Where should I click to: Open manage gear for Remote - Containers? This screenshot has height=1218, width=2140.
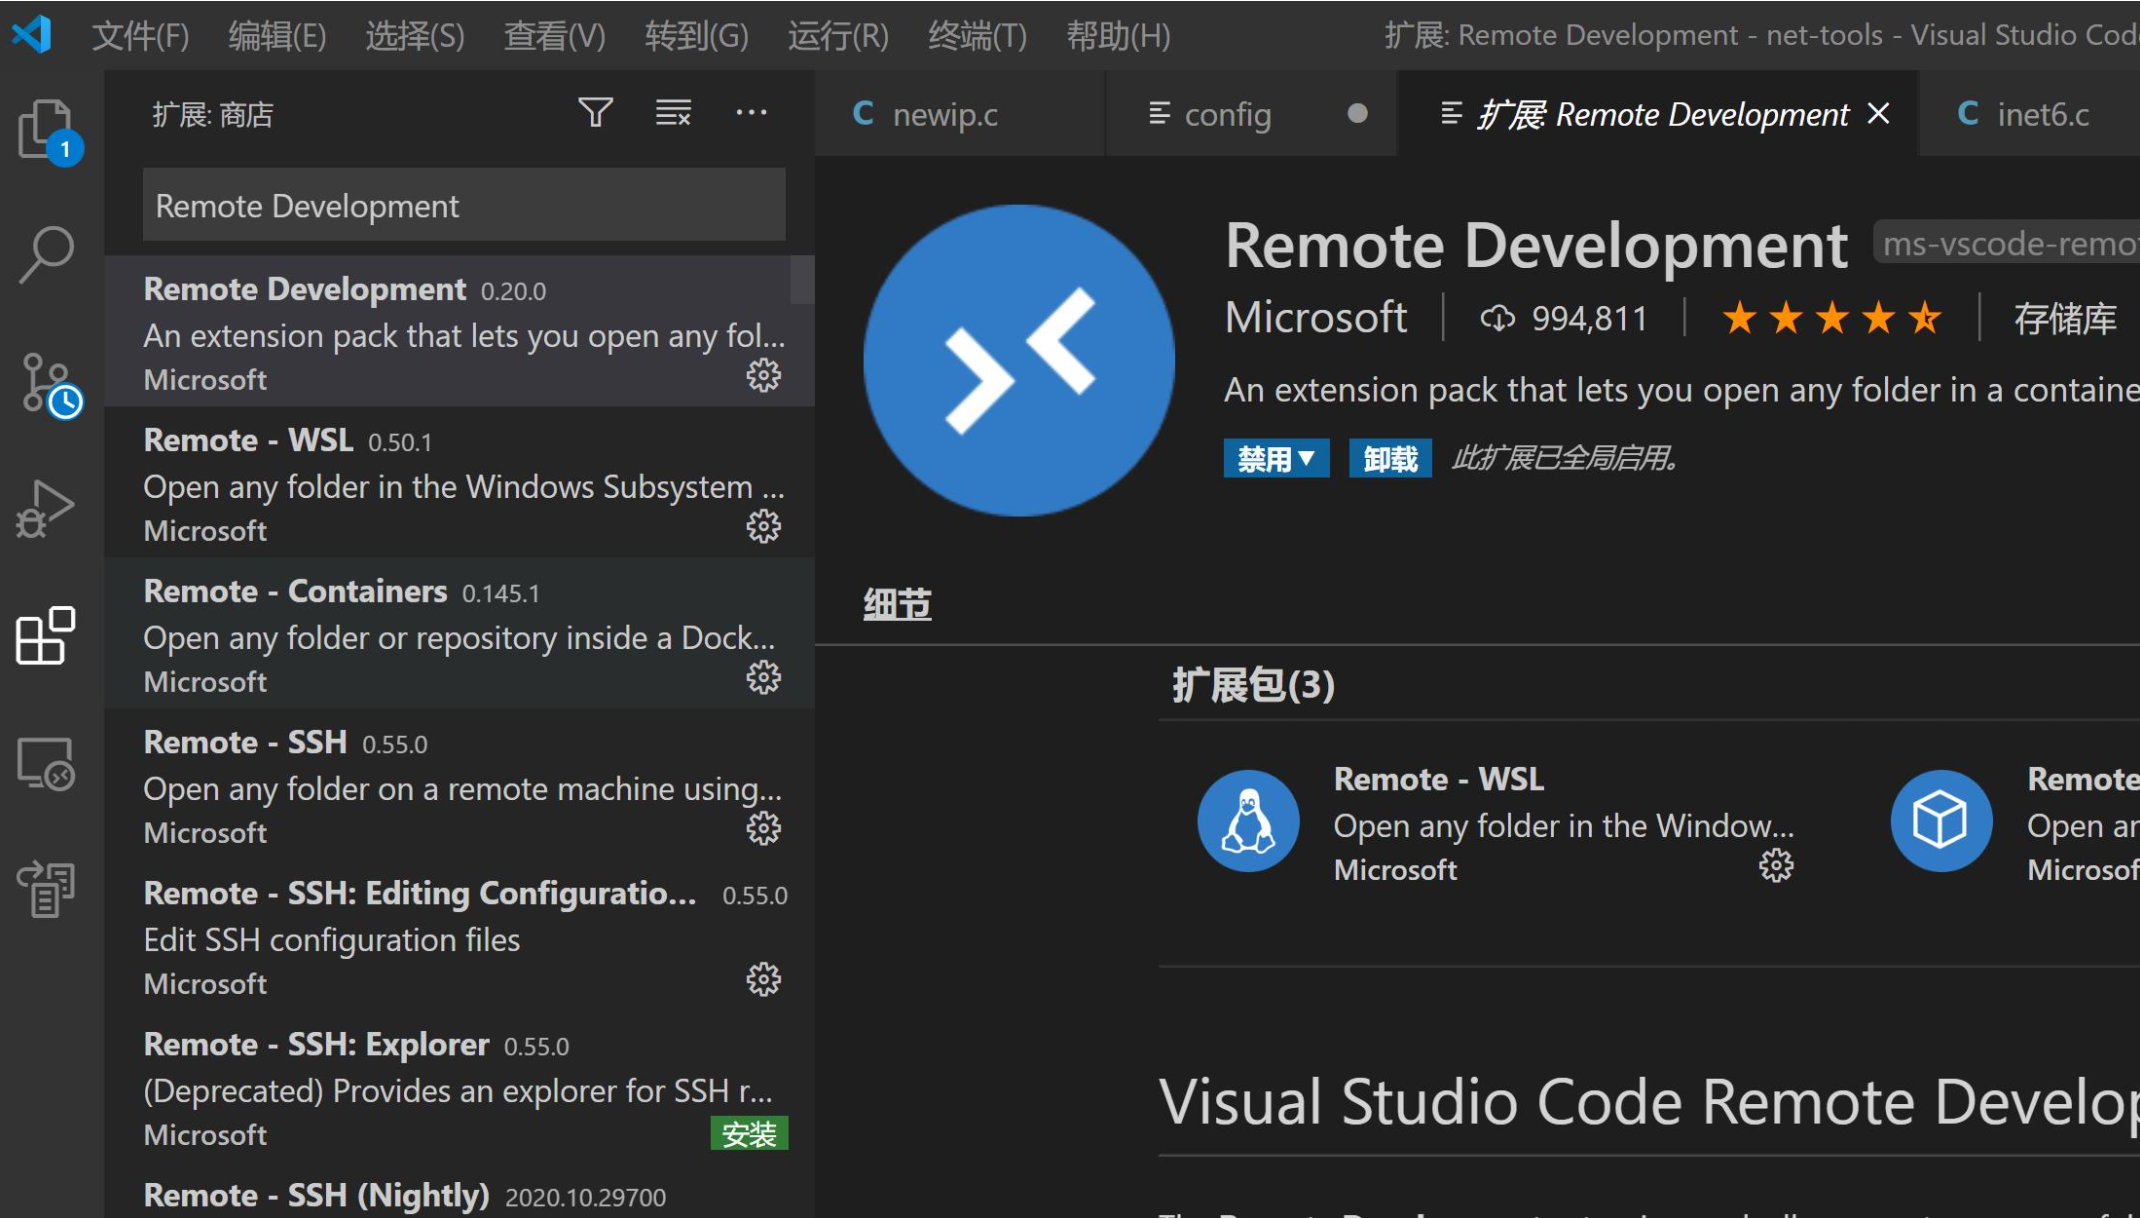point(764,678)
